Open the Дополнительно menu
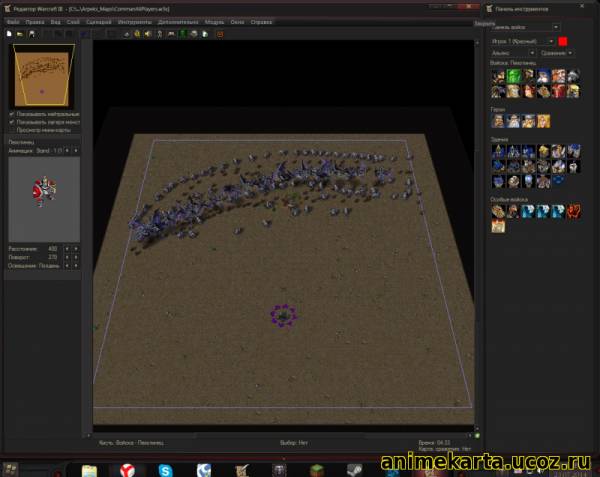Image resolution: width=600 pixels, height=477 pixels. pyautogui.click(x=178, y=22)
